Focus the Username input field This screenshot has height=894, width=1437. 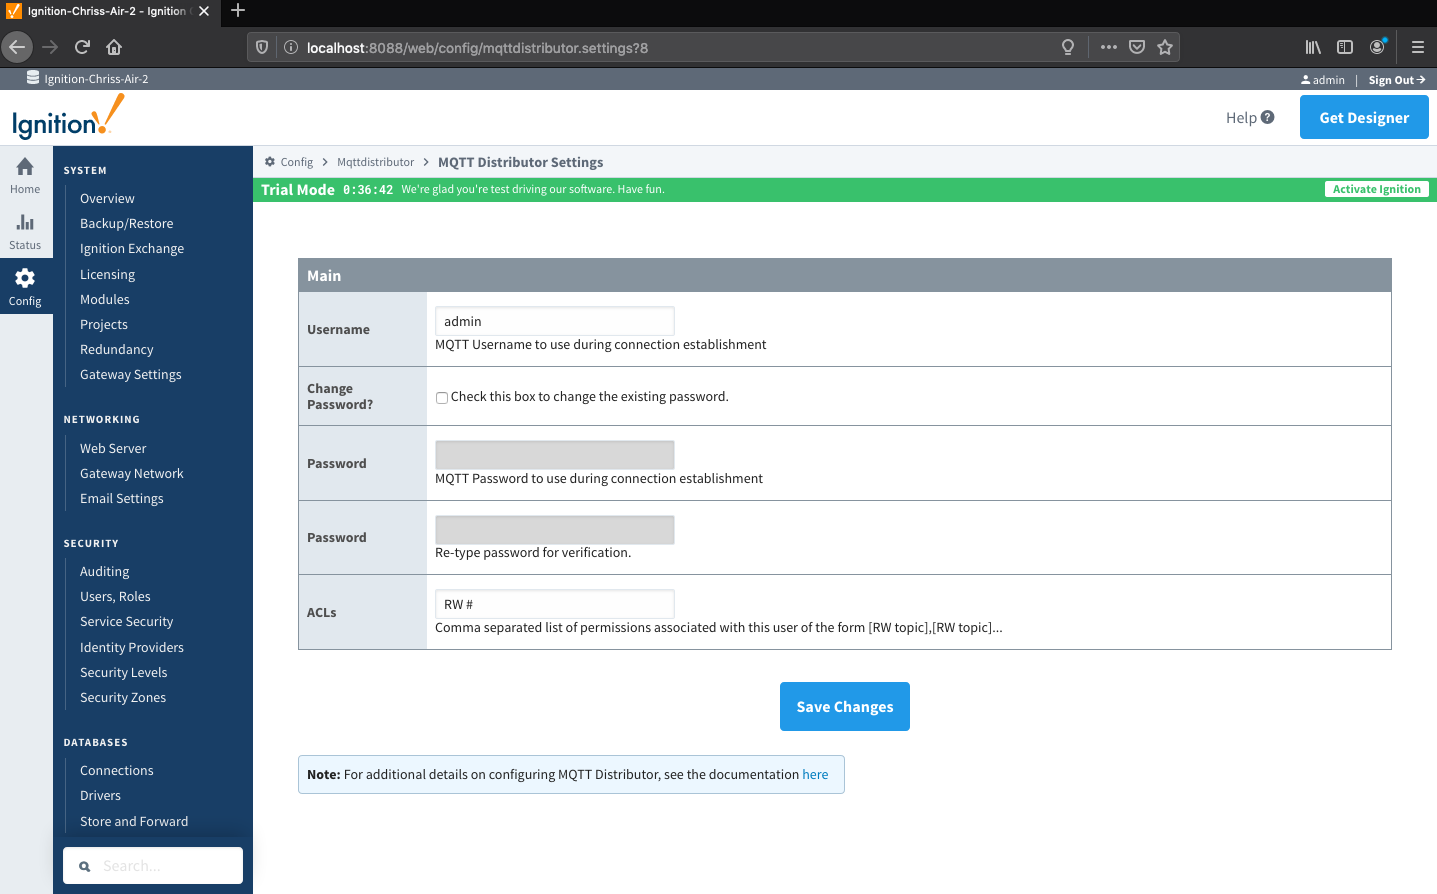555,321
